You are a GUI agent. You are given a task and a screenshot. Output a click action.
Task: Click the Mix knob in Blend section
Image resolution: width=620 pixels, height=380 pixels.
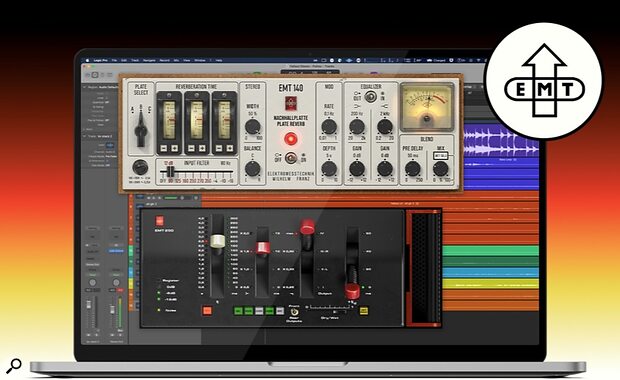(x=440, y=169)
